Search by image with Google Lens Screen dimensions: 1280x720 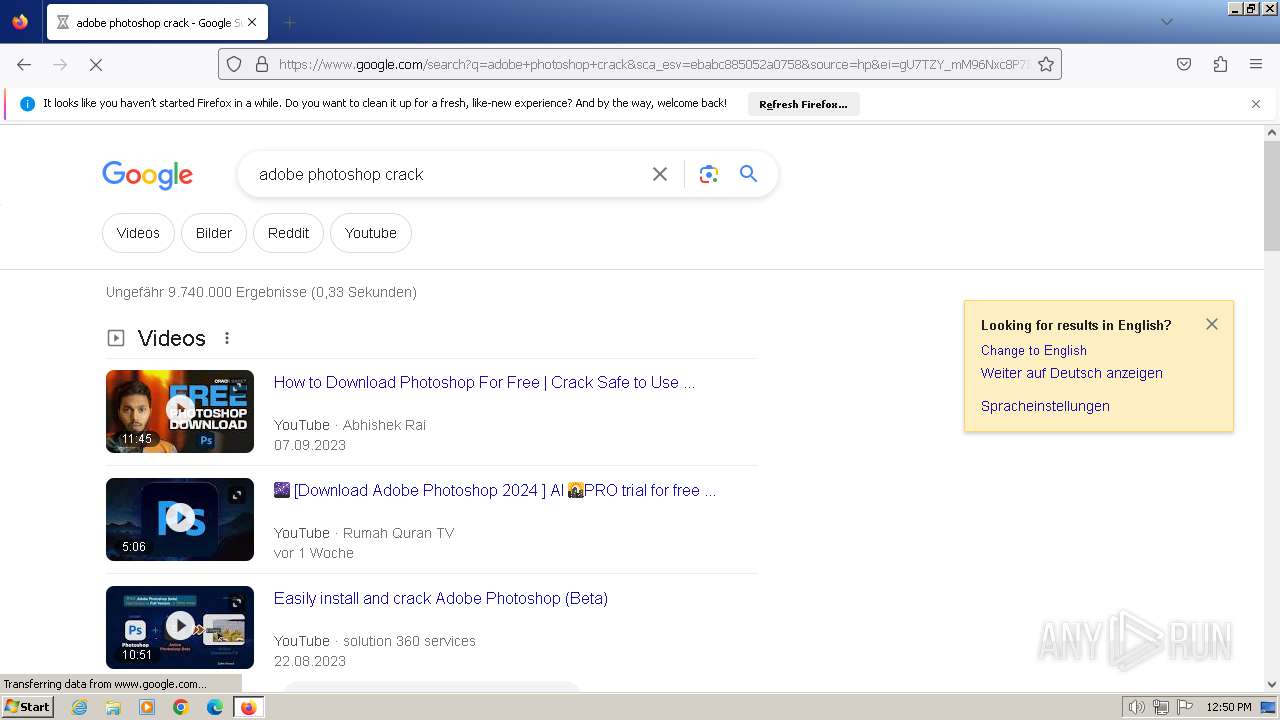tap(709, 174)
